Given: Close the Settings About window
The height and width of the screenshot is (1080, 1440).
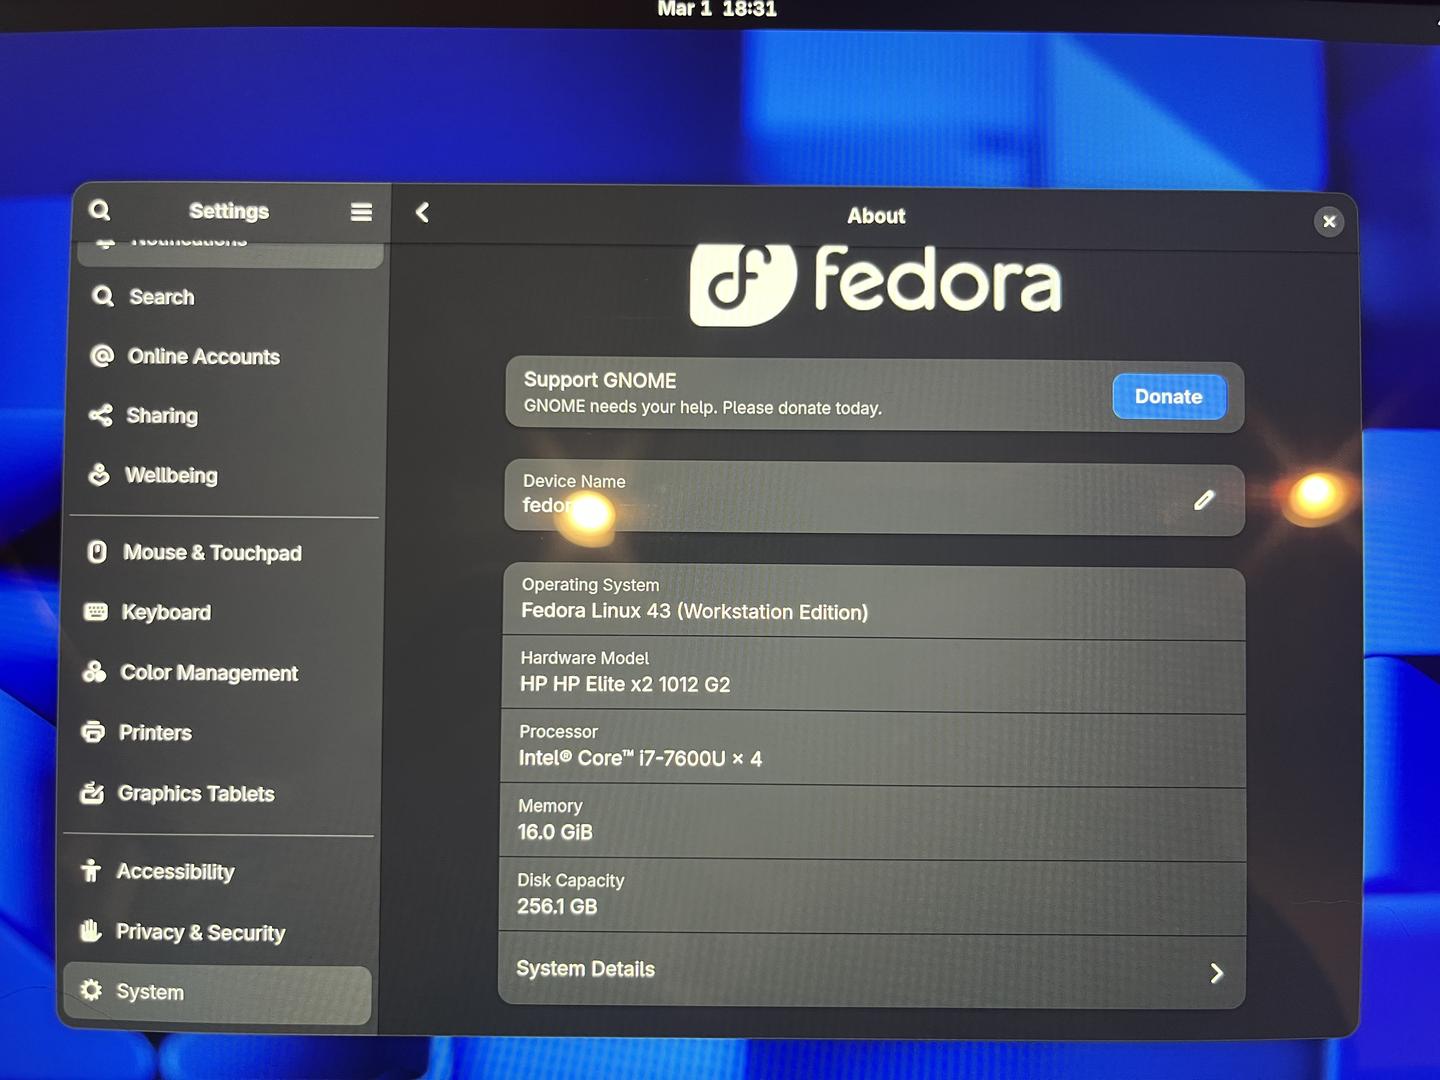Looking at the screenshot, I should pos(1329,221).
